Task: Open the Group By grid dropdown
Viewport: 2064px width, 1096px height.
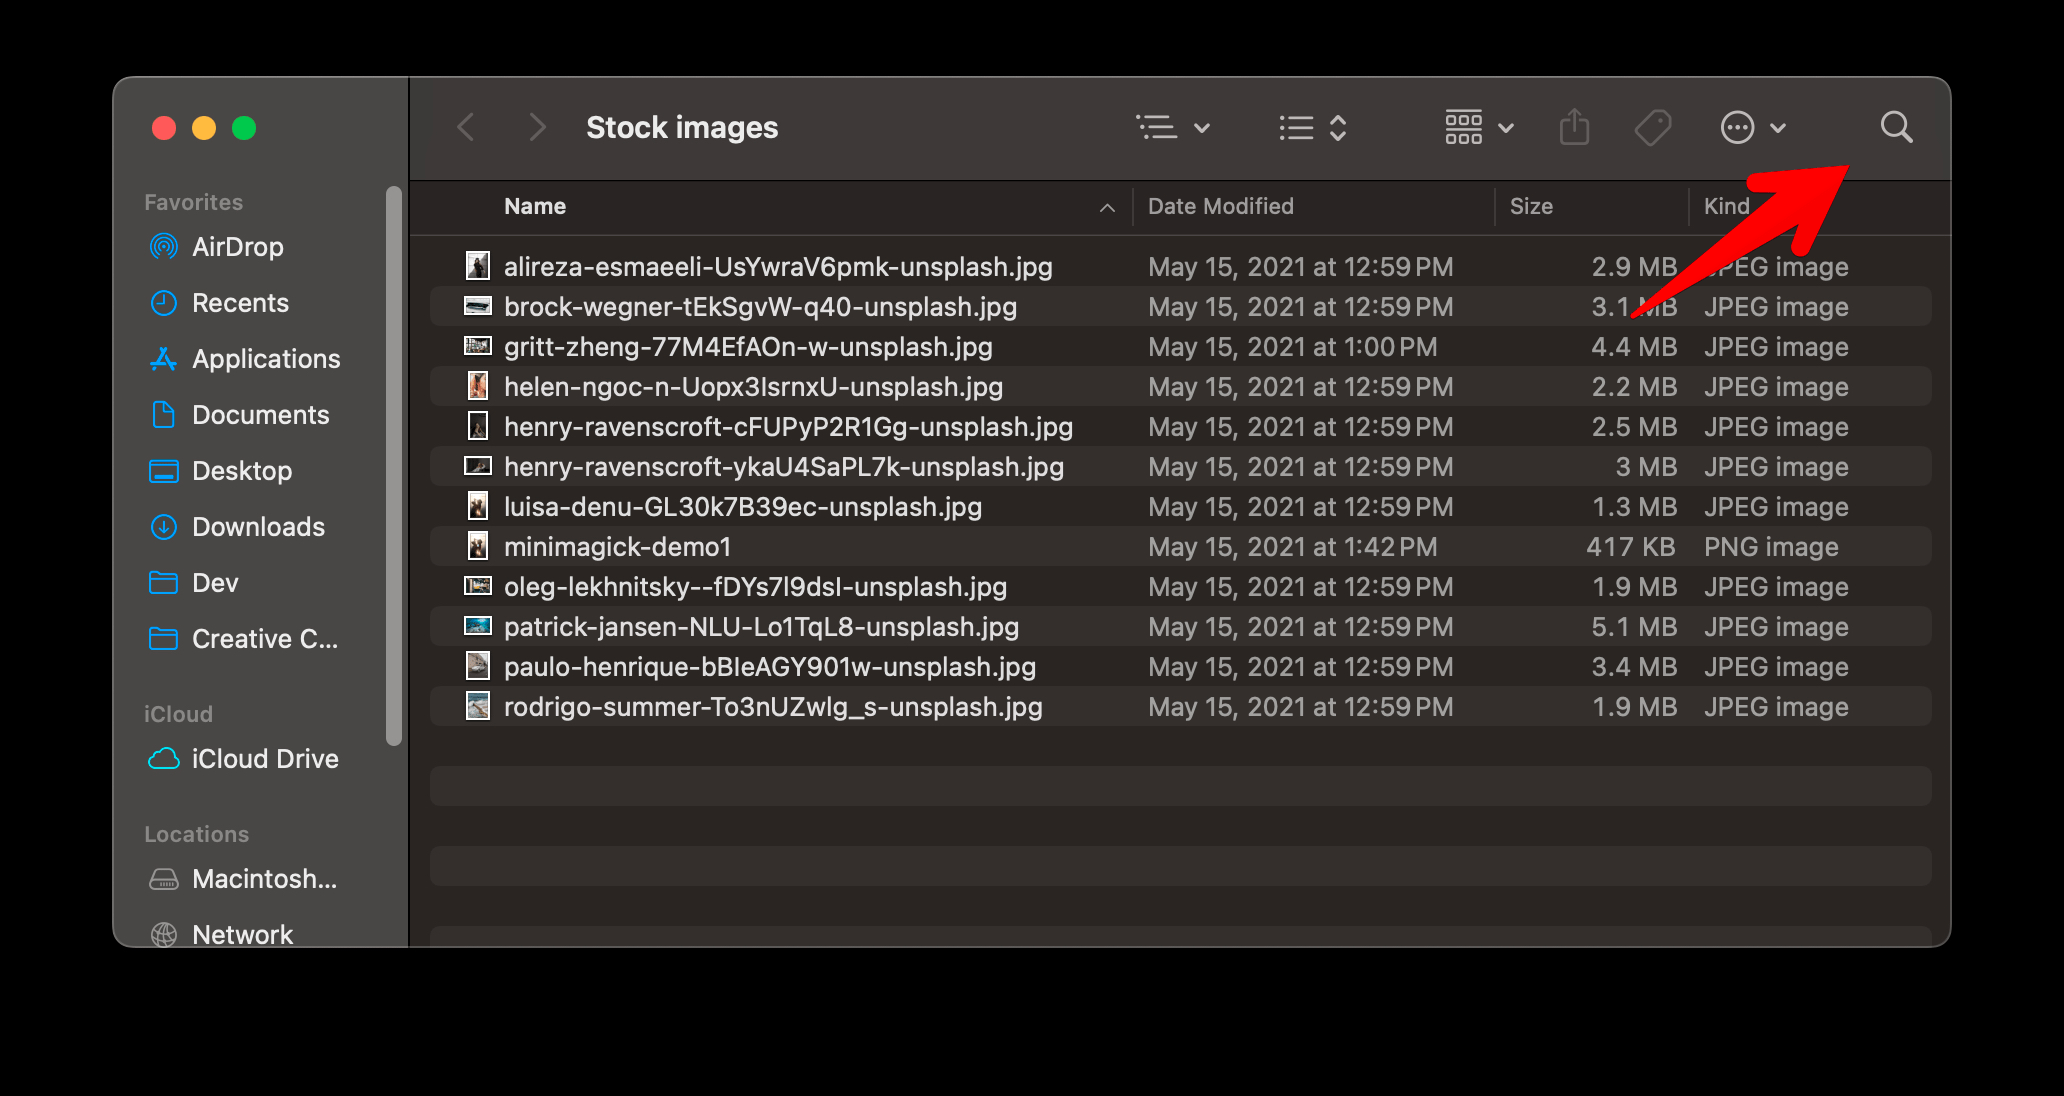Action: (x=1478, y=128)
